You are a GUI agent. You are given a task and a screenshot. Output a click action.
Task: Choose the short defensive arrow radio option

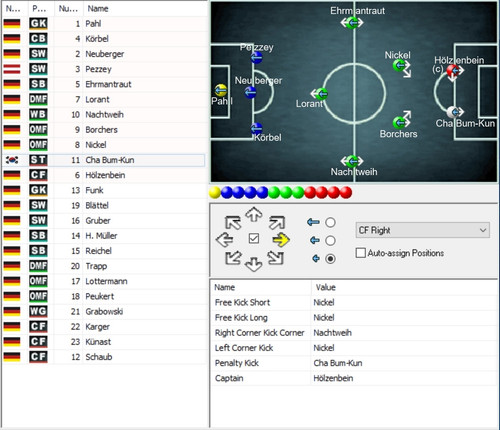coord(330,259)
